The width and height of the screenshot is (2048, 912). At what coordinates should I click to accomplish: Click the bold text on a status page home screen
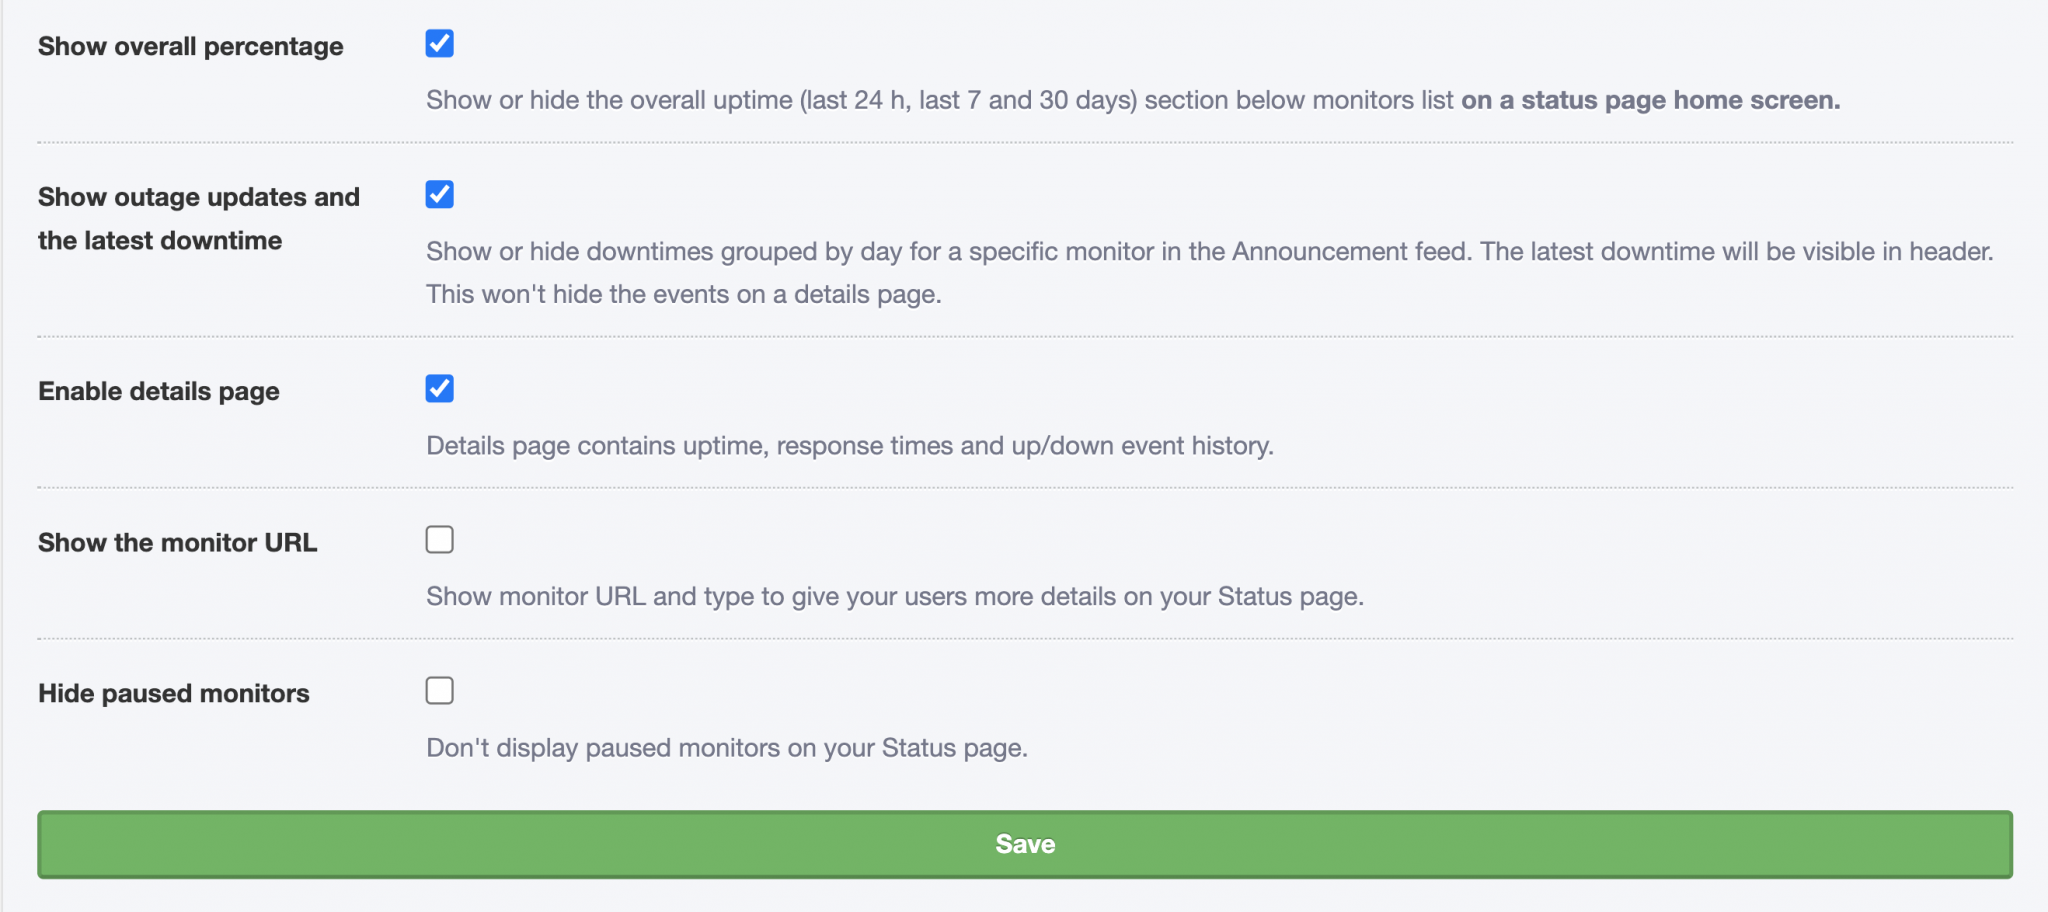[x=1650, y=100]
